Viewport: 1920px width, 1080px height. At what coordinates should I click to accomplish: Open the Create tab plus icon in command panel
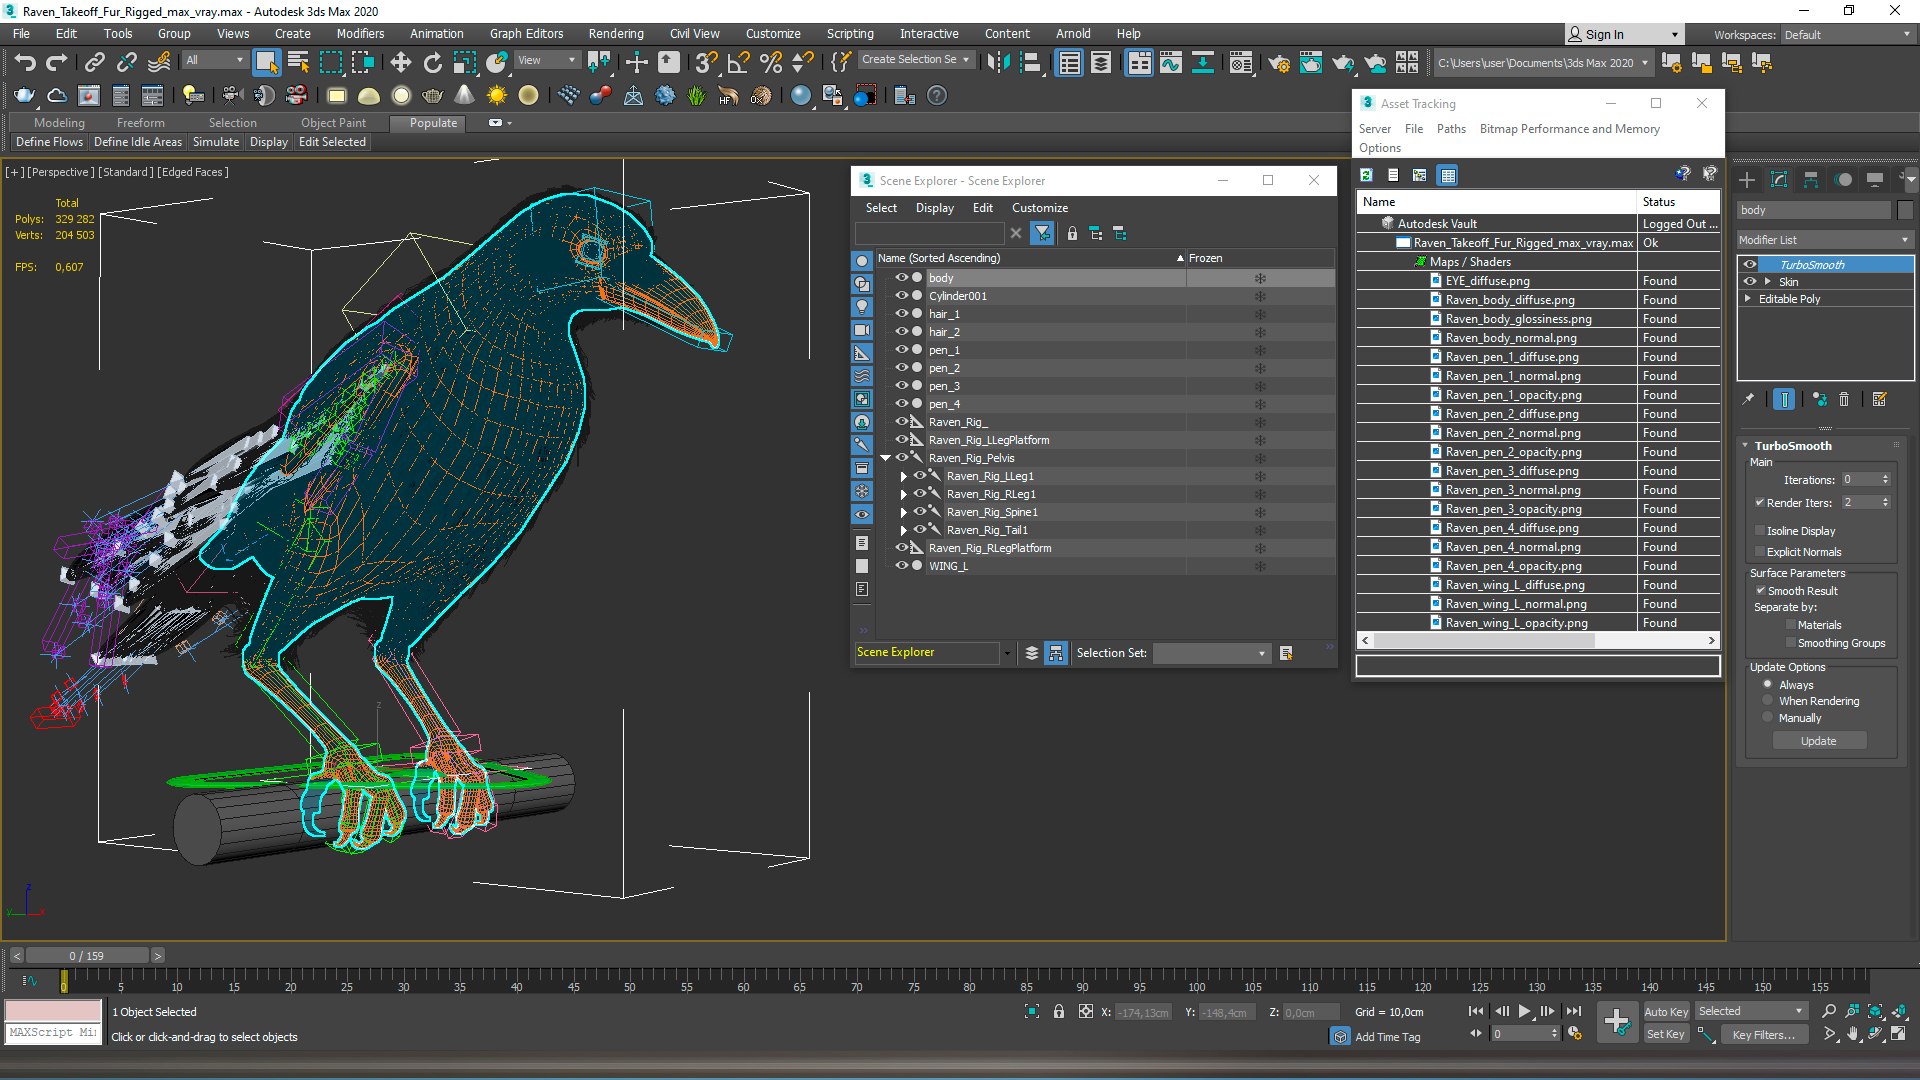point(1747,180)
